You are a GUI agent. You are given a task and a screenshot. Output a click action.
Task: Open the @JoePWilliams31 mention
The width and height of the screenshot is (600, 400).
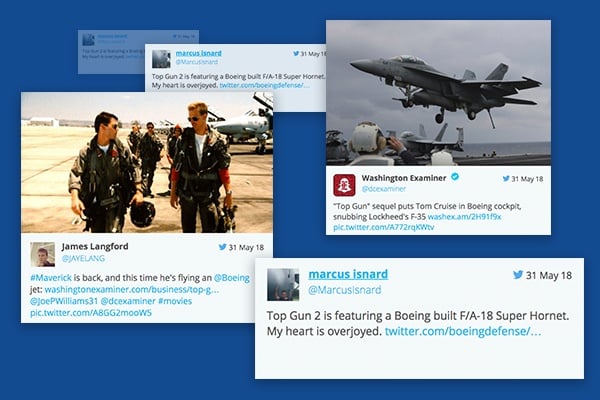tap(64, 301)
